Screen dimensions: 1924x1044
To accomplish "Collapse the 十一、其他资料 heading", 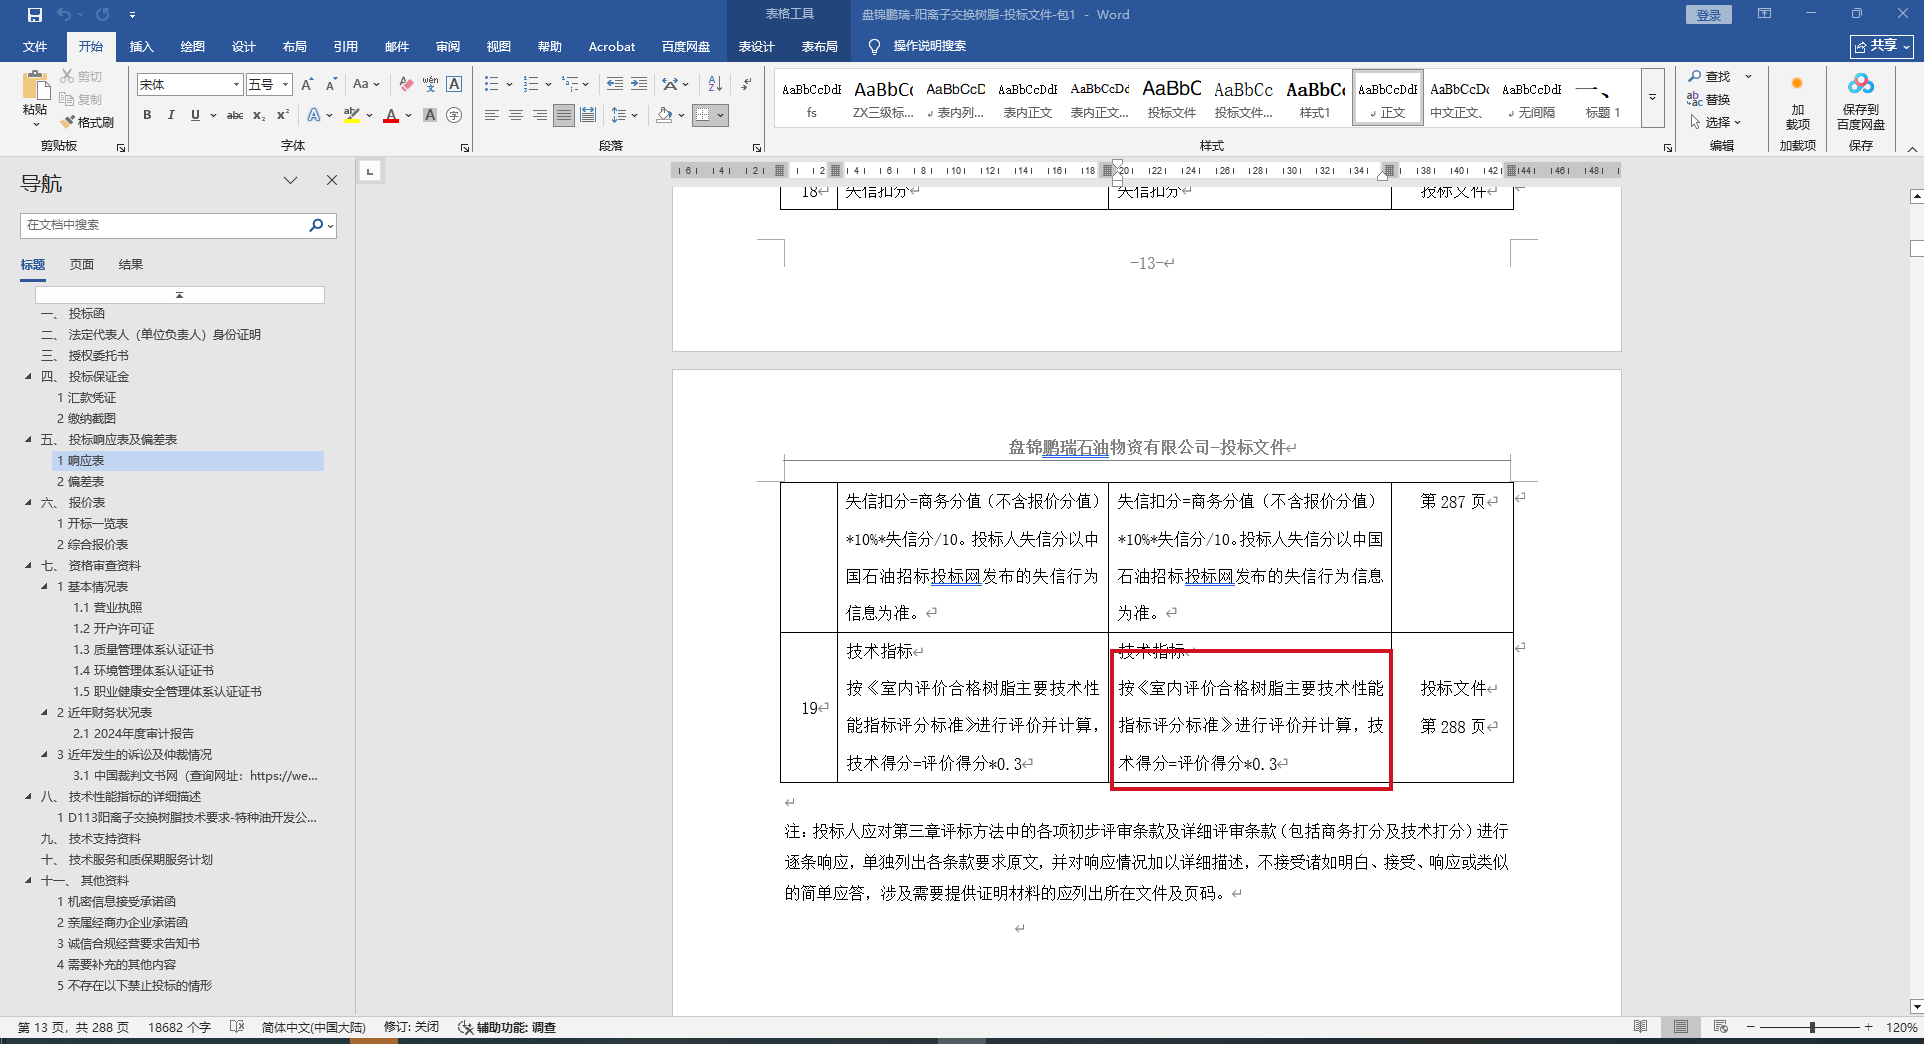I will (28, 881).
